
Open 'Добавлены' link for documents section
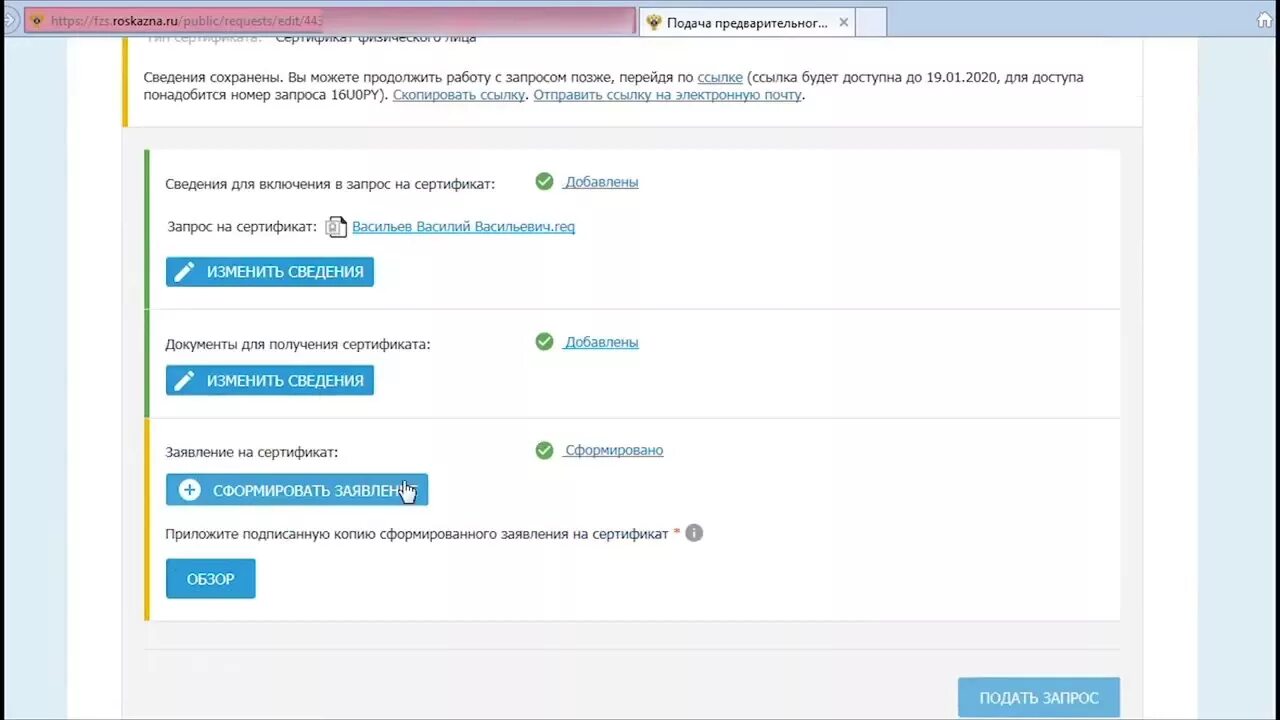click(601, 342)
